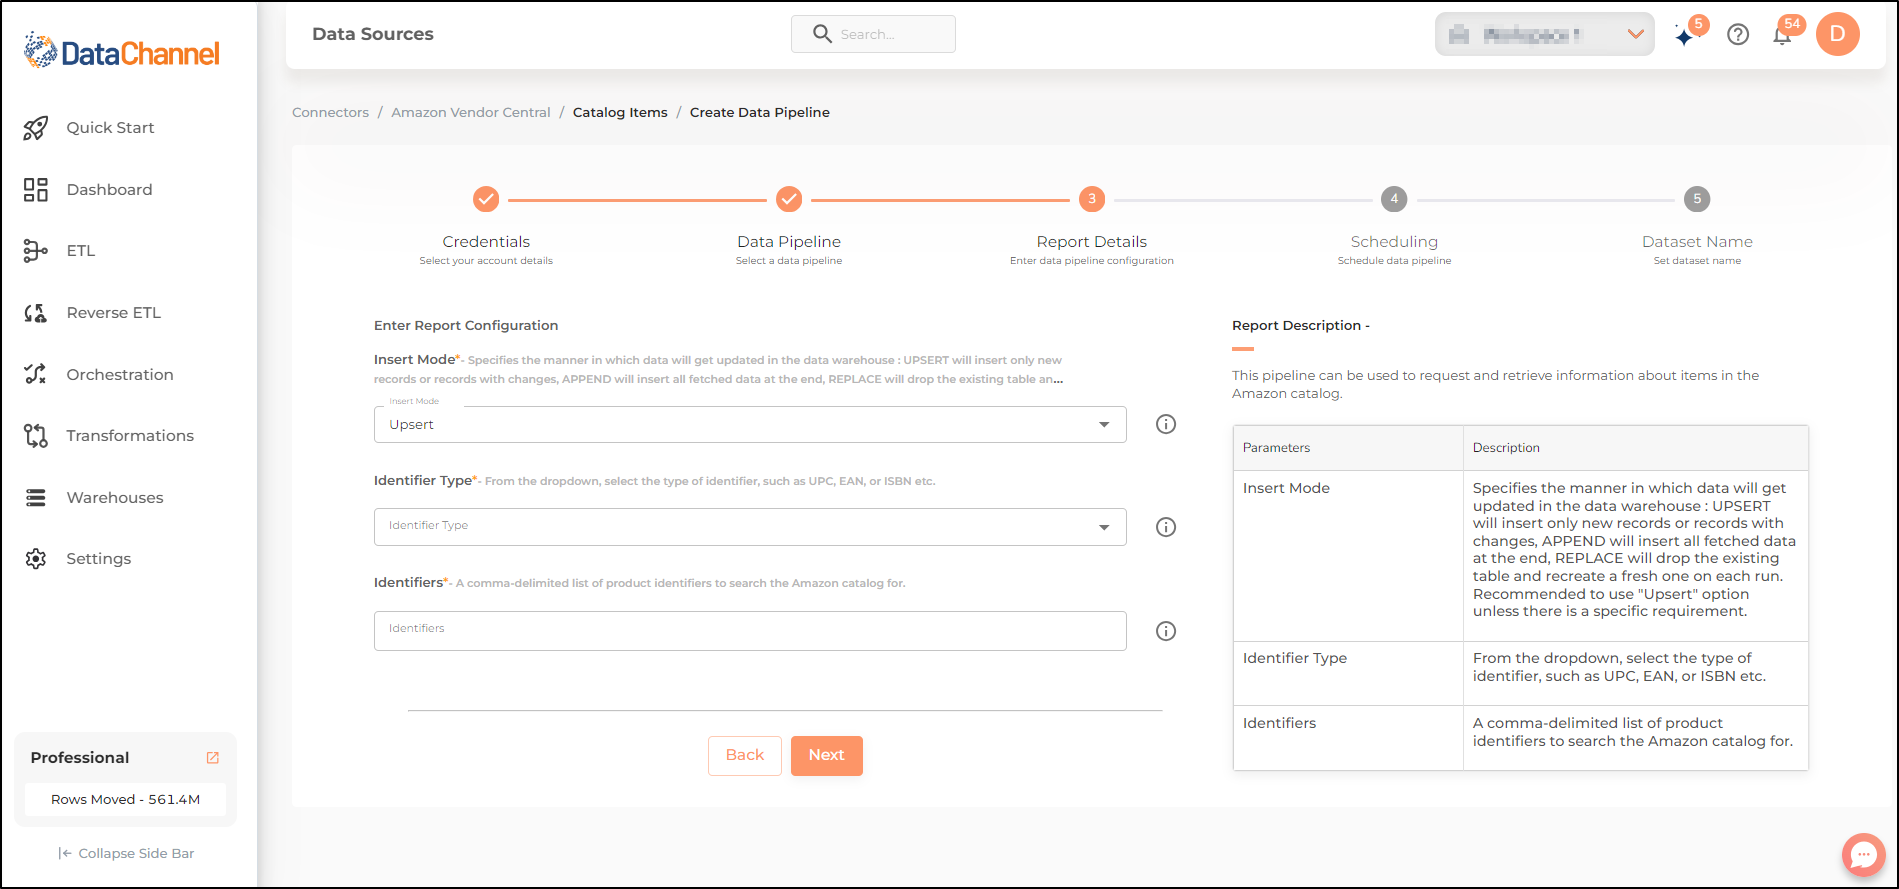Click the Enter Report Configuration heading

[466, 326]
